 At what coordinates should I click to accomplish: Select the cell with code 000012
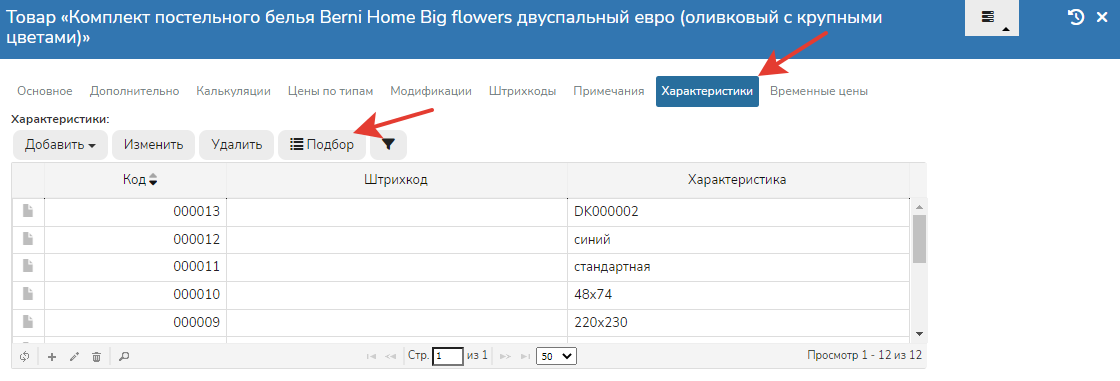point(136,239)
